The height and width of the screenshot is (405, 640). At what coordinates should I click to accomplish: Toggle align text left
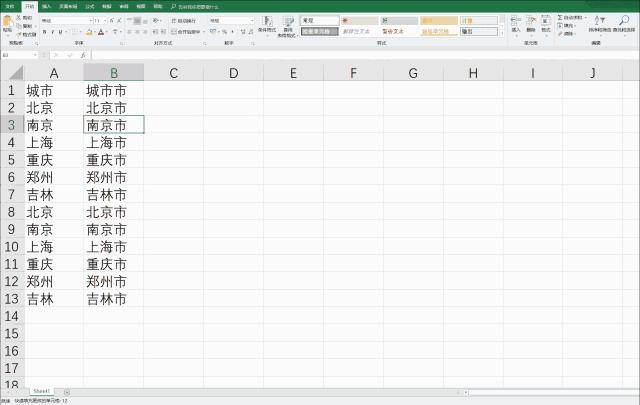[x=130, y=32]
